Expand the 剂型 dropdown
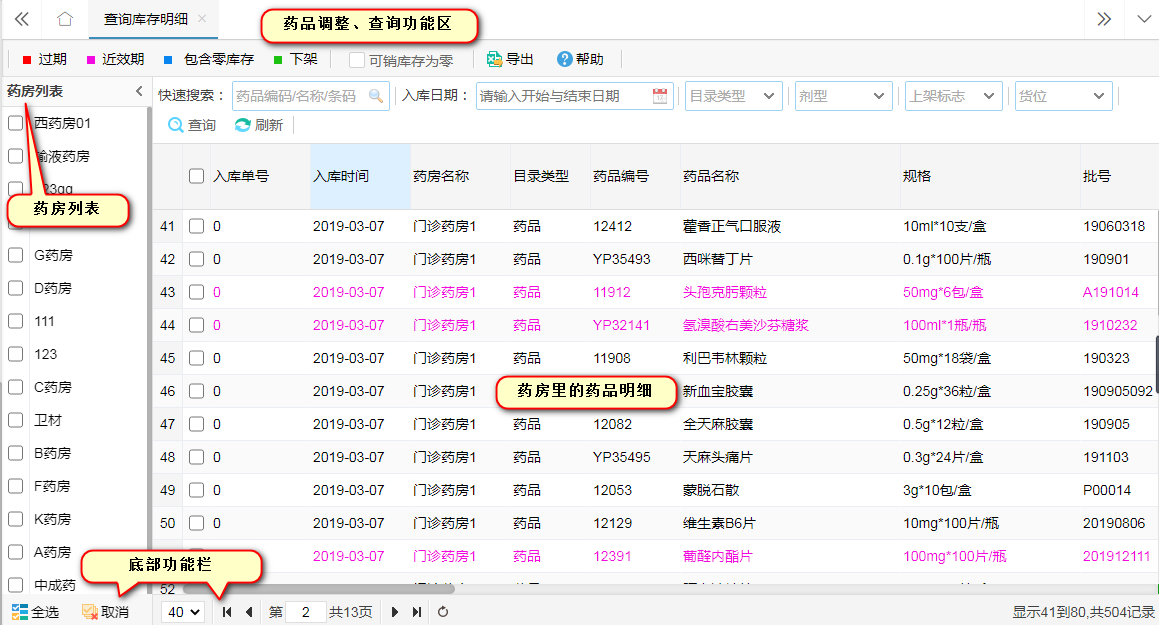The height and width of the screenshot is (625, 1159). 842,96
